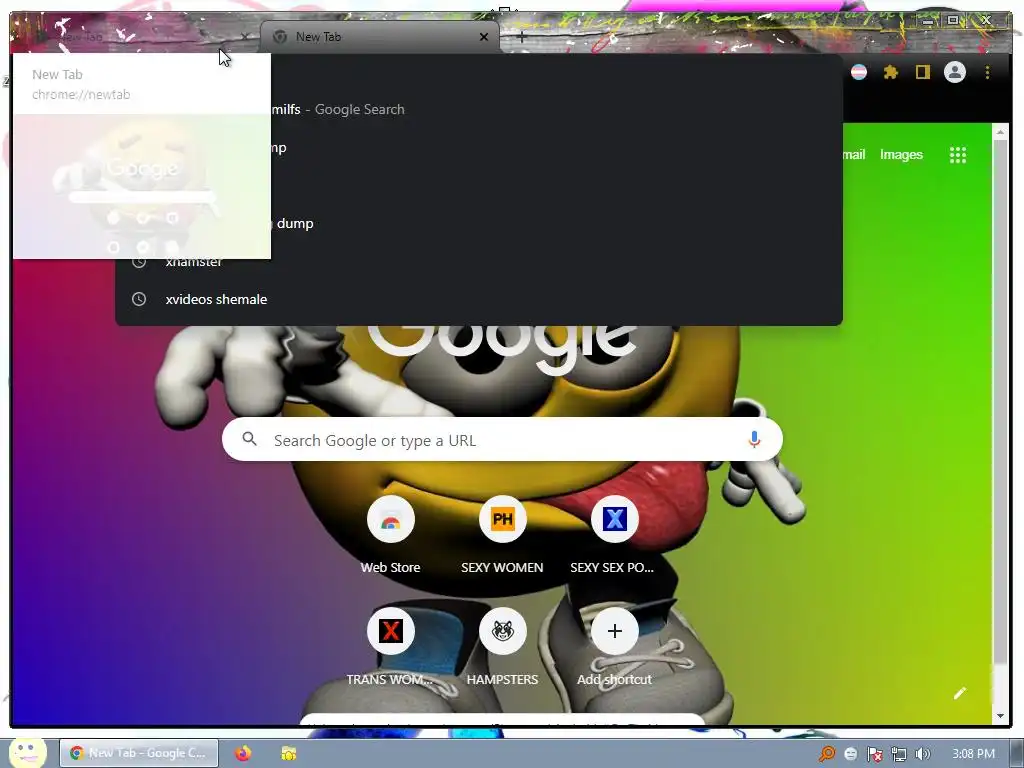
Task: Click orange magnifier tray icon
Action: click(827, 754)
